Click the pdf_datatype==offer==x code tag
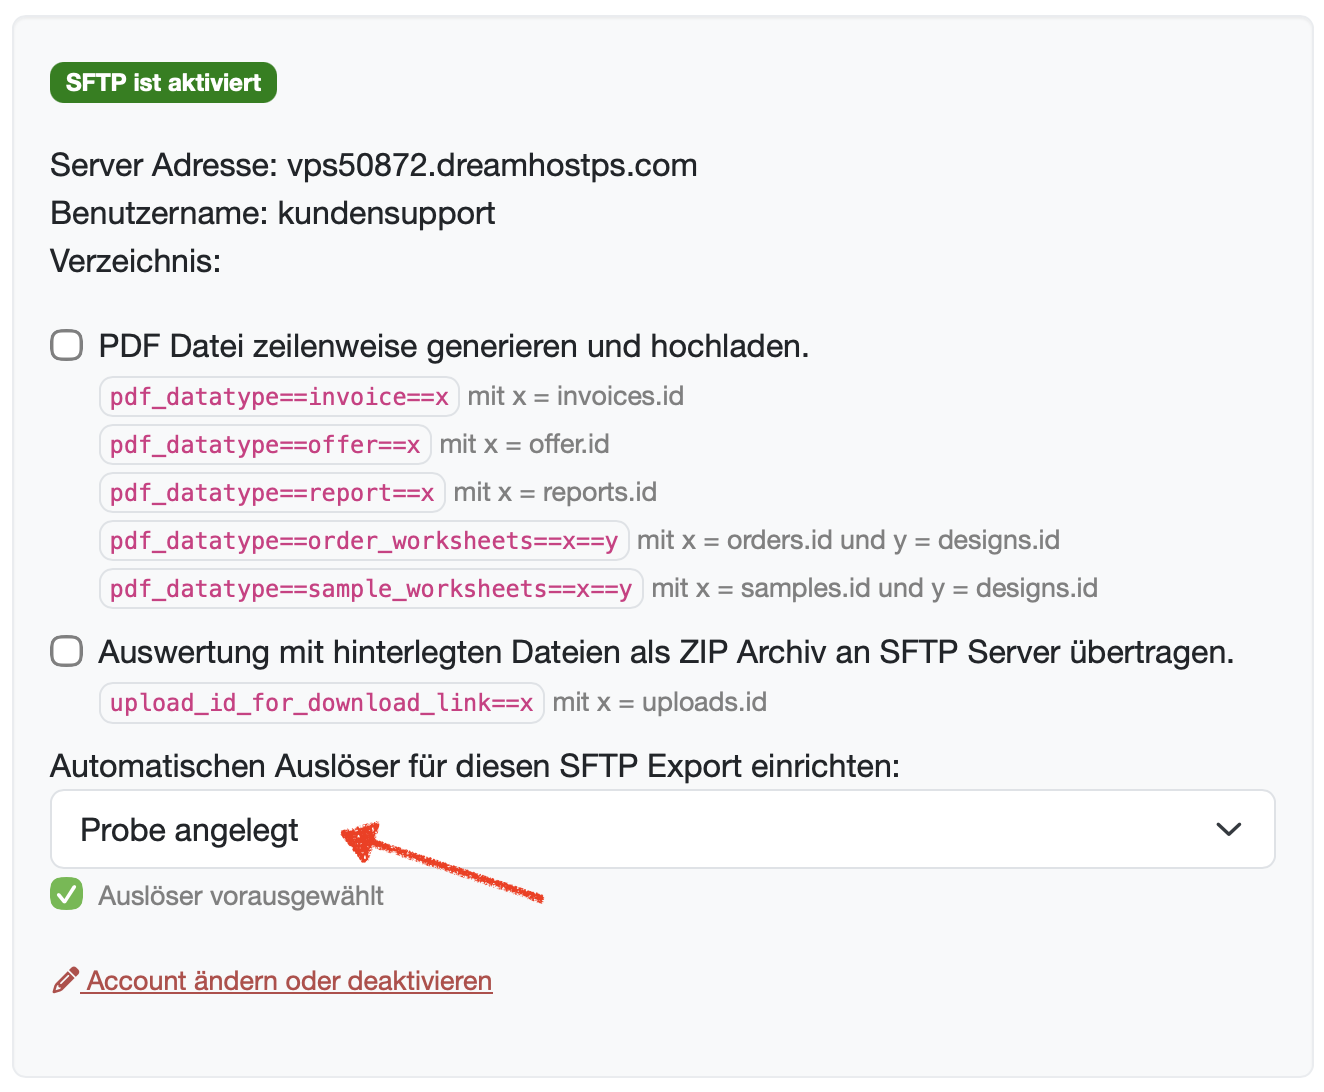The image size is (1324, 1092). (265, 444)
